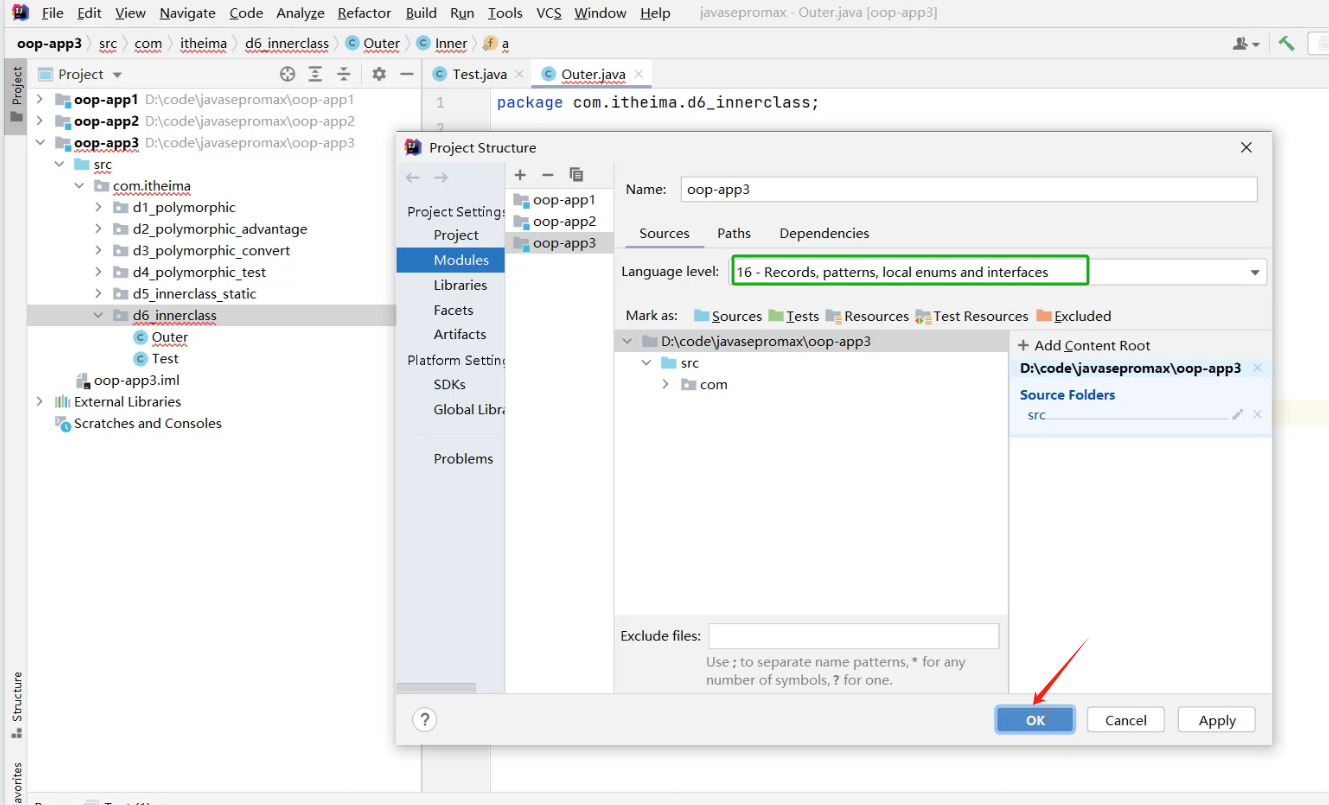1329x805 pixels.
Task: Click the Cancel button
Action: pos(1126,720)
